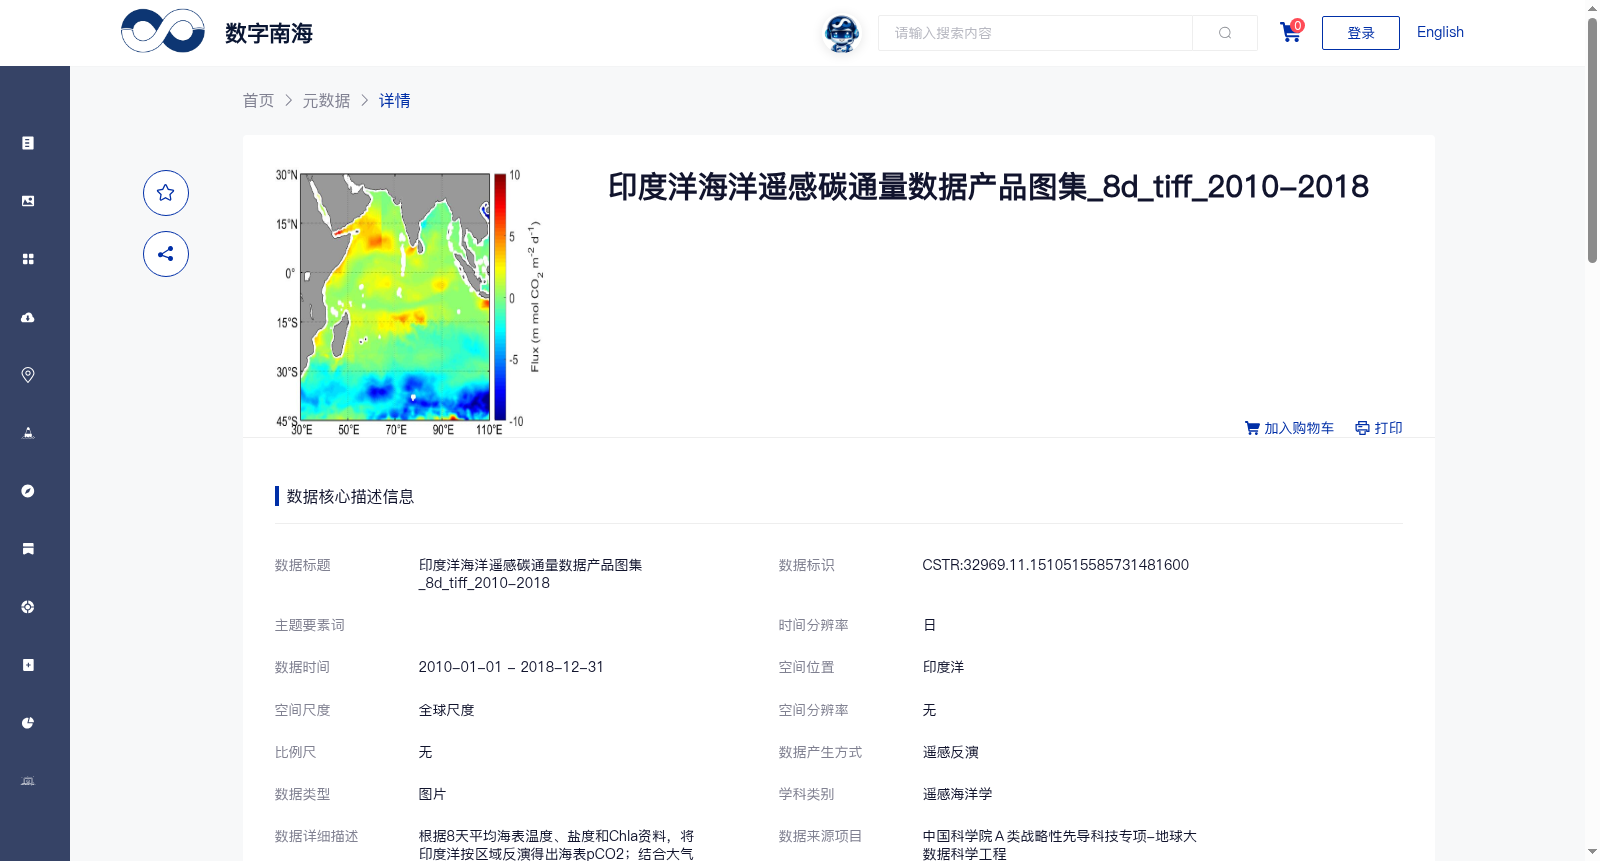The width and height of the screenshot is (1600, 861).
Task: Click the 数据详细描述 label
Action: click(x=316, y=836)
